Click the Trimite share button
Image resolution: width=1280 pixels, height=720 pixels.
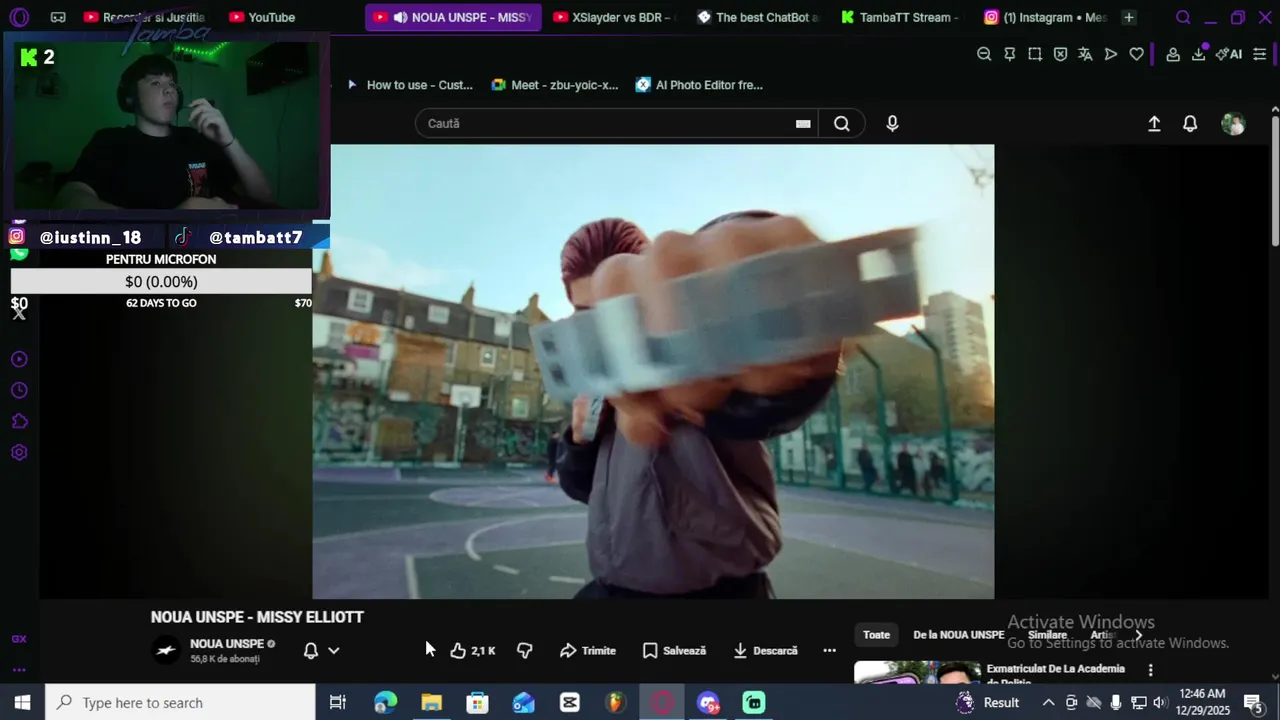point(588,650)
